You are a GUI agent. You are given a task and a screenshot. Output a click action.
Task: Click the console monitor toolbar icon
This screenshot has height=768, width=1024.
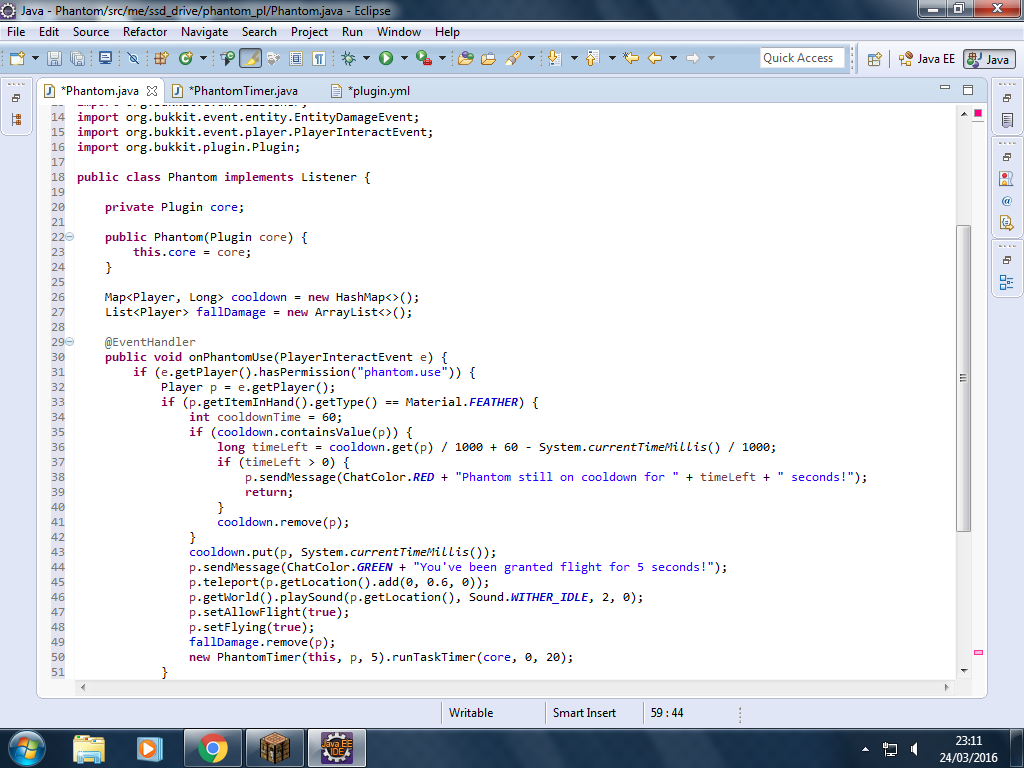pyautogui.click(x=105, y=58)
